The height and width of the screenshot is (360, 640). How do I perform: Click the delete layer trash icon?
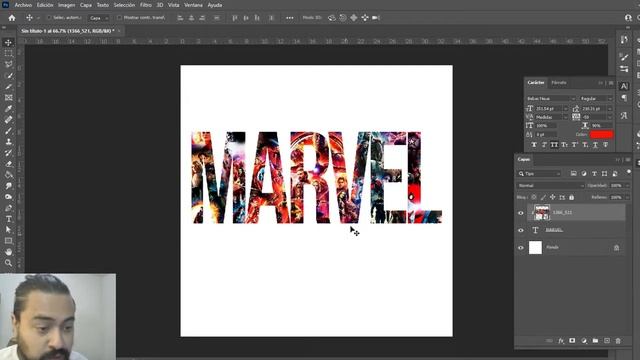(618, 340)
